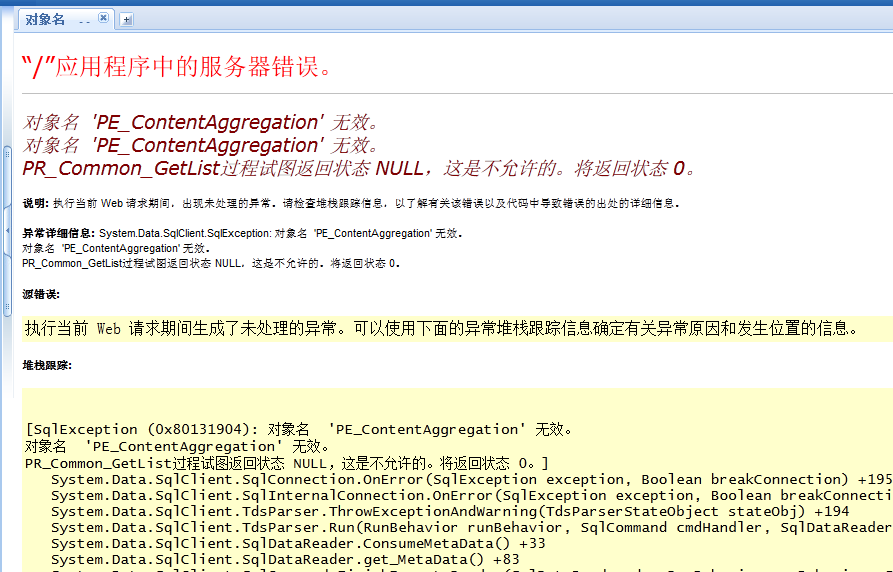This screenshot has height=572, width=893.
Task: Click the 堆栈跟踪 label
Action: click(x=47, y=365)
